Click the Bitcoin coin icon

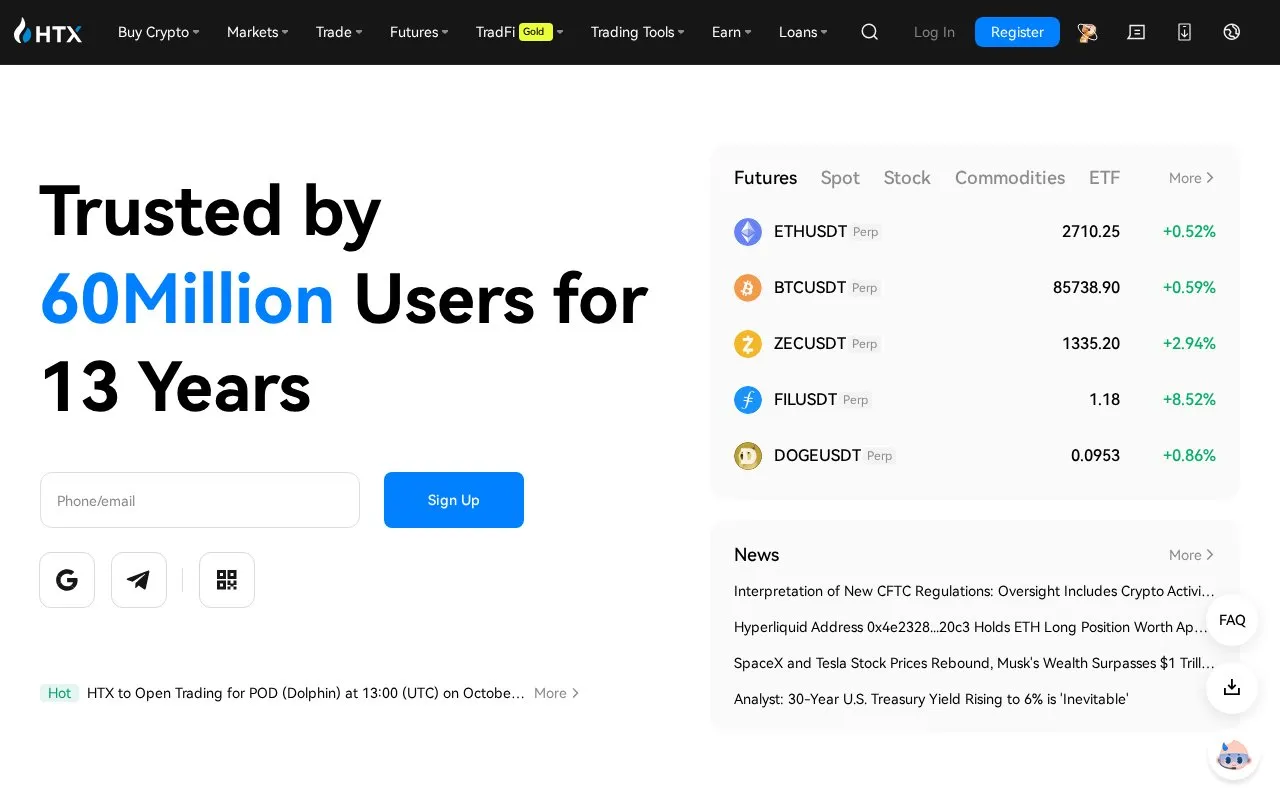(x=748, y=288)
